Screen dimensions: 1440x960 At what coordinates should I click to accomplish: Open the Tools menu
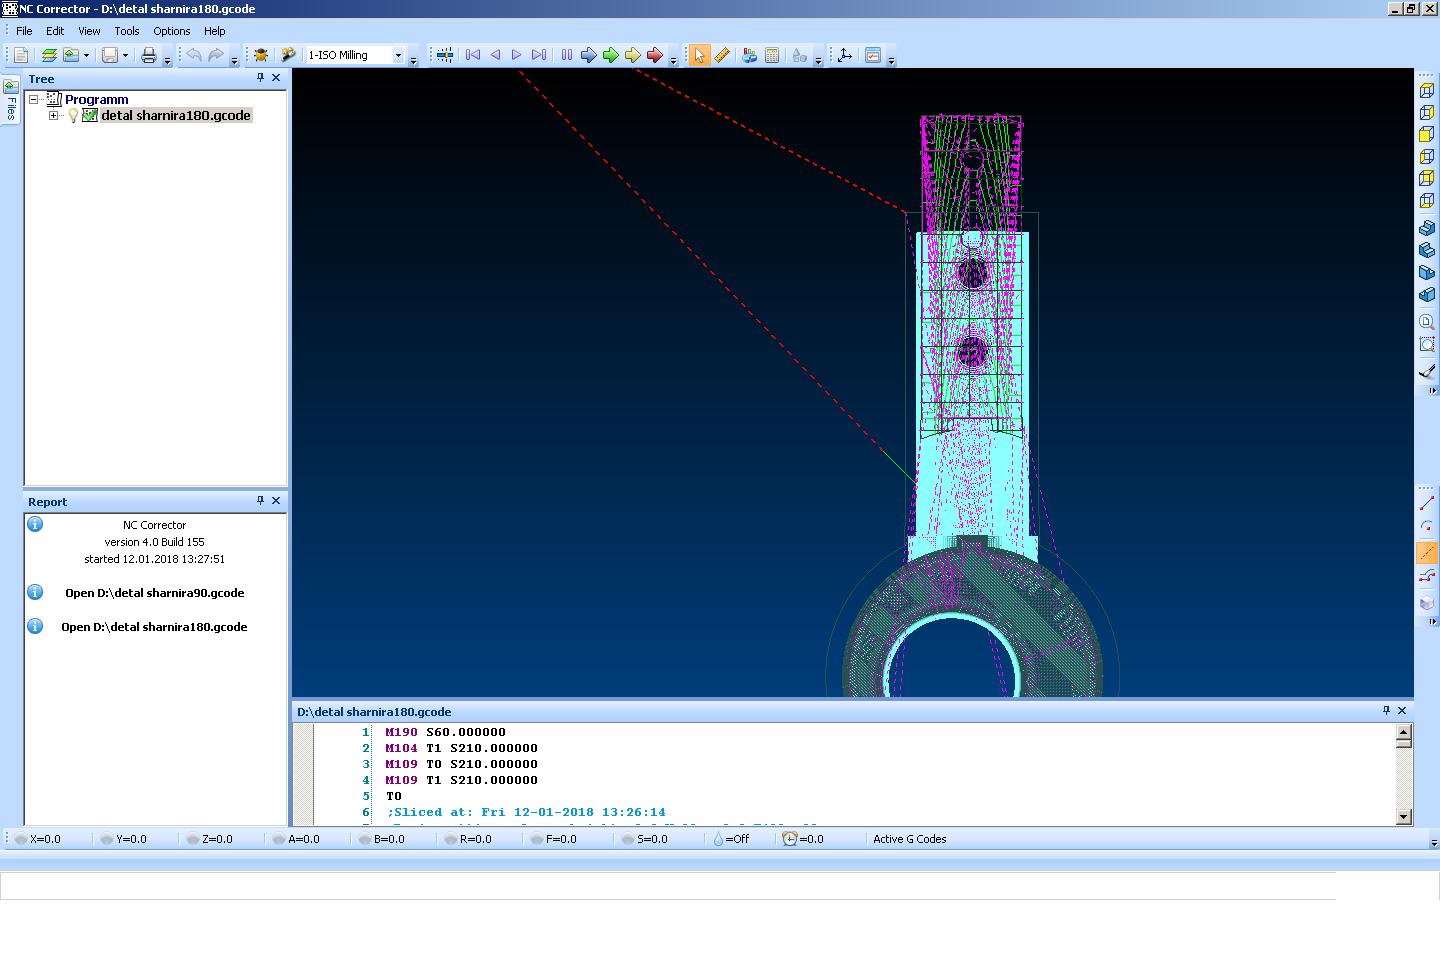point(126,31)
